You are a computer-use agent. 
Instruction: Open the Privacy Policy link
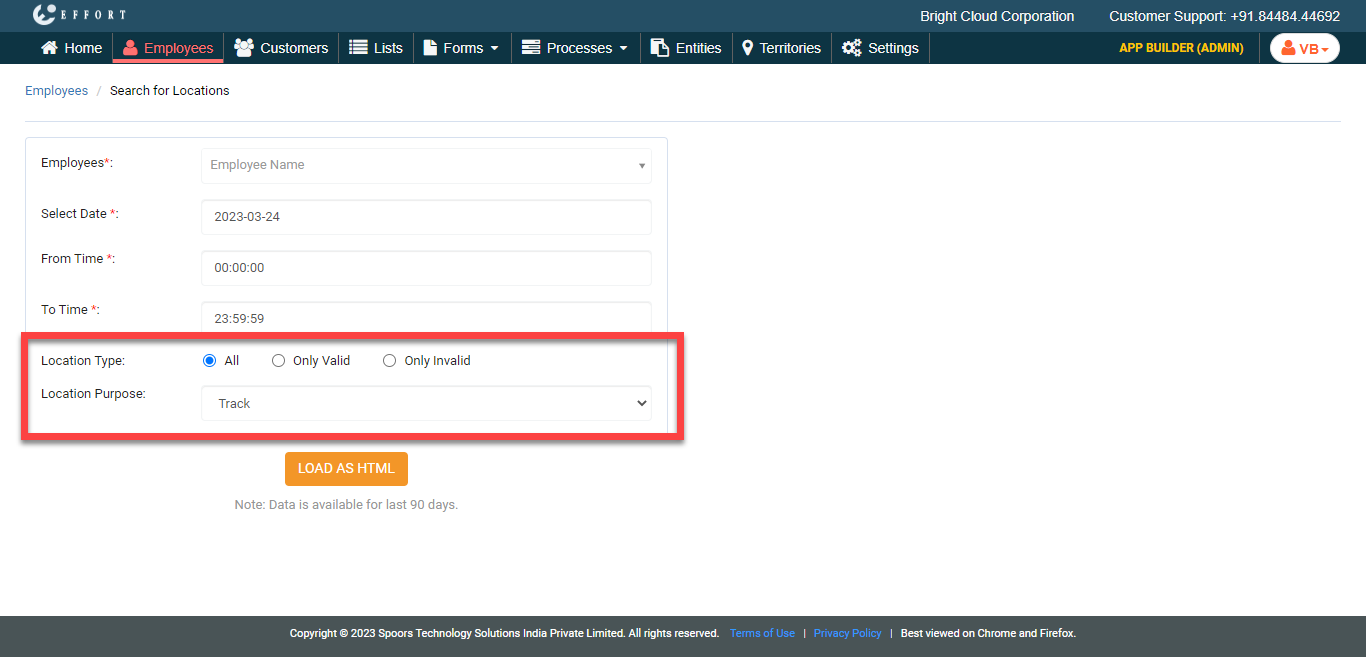[847, 633]
